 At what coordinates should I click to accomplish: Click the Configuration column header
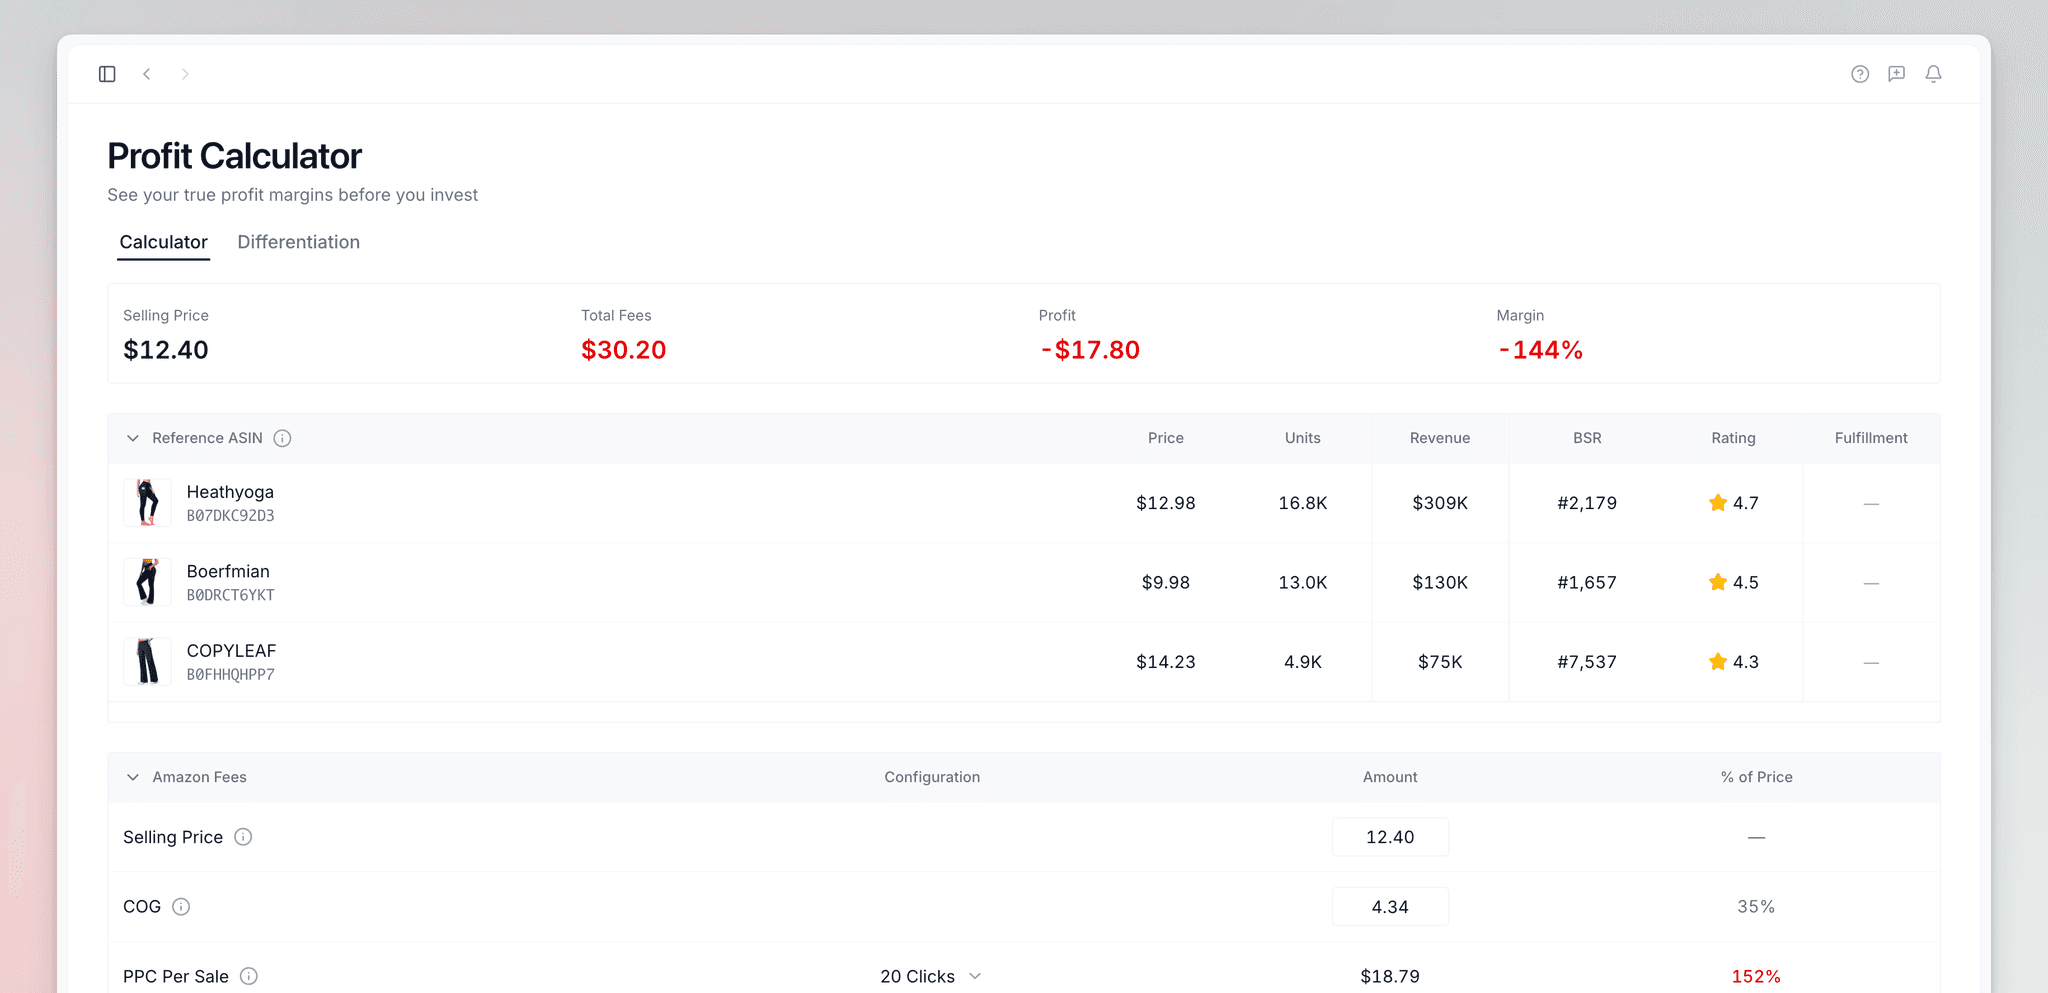coord(932,777)
